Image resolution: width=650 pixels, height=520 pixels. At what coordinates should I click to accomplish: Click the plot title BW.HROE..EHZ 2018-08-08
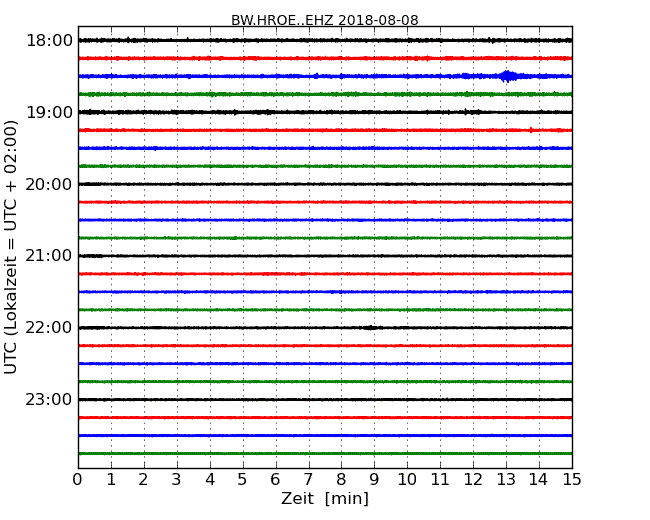(x=325, y=20)
